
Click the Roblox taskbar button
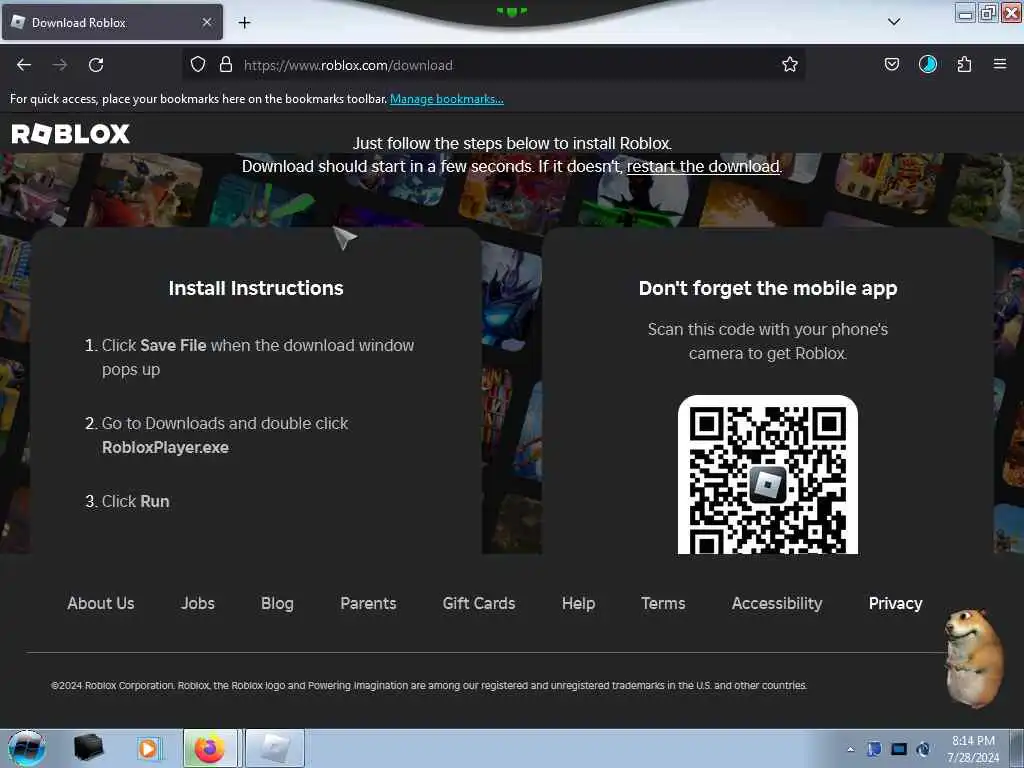pos(275,748)
